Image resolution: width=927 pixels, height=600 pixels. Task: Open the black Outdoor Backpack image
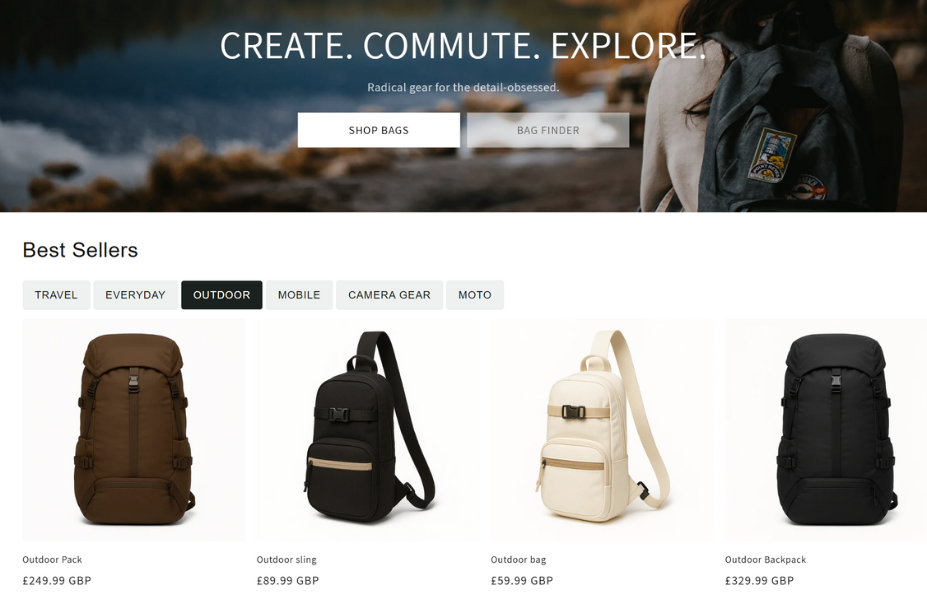[826, 430]
